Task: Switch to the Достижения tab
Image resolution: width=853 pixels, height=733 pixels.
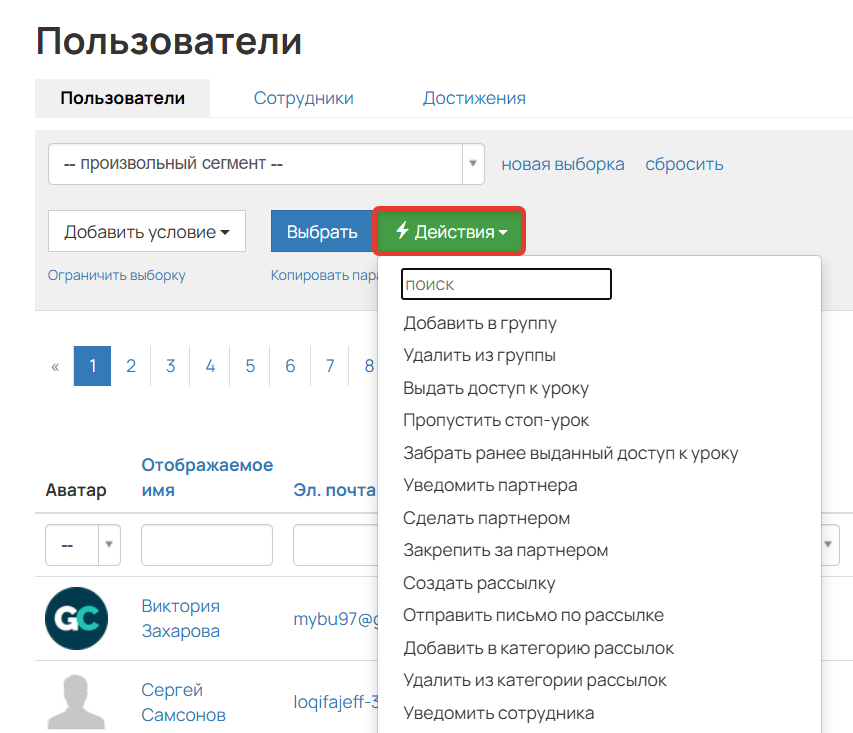Action: [474, 97]
